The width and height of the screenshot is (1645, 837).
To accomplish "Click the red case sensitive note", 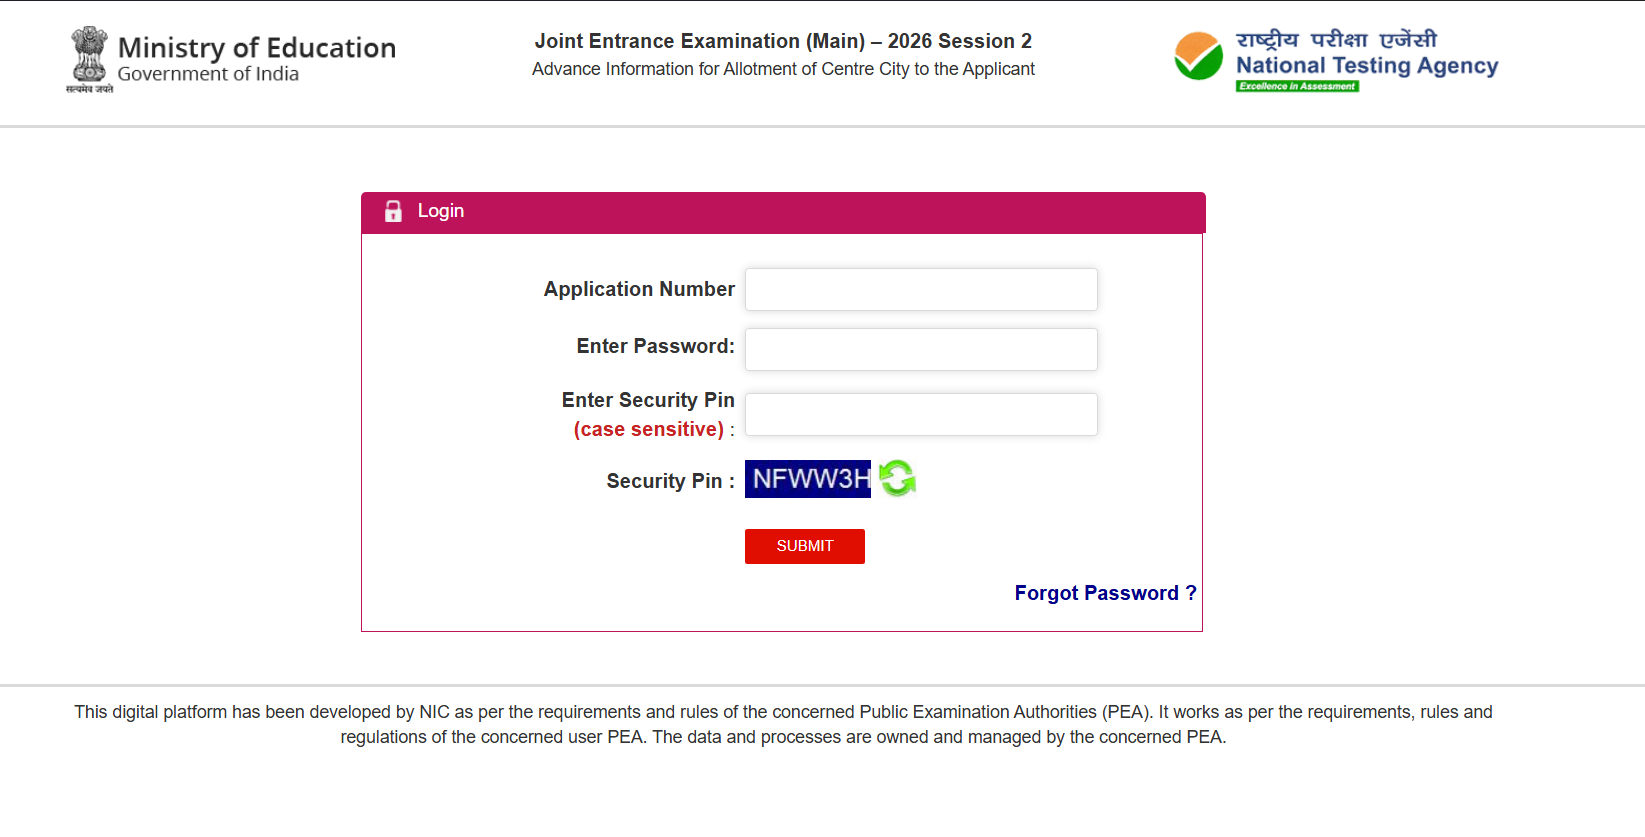I will 648,429.
